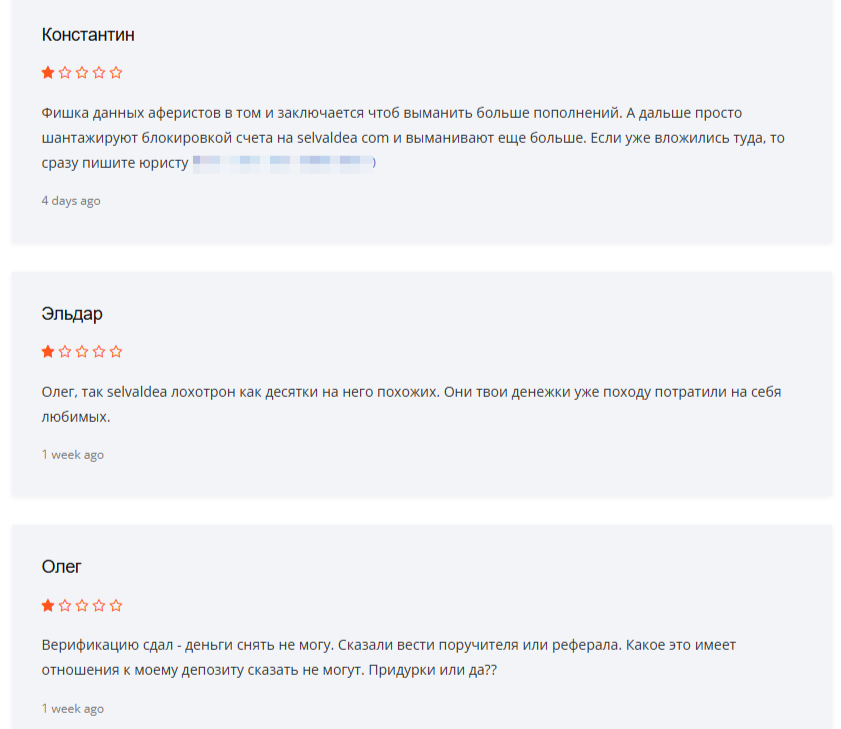The width and height of the screenshot is (841, 729).
Task: Open the reviewer name Эльдар
Action: click(72, 314)
